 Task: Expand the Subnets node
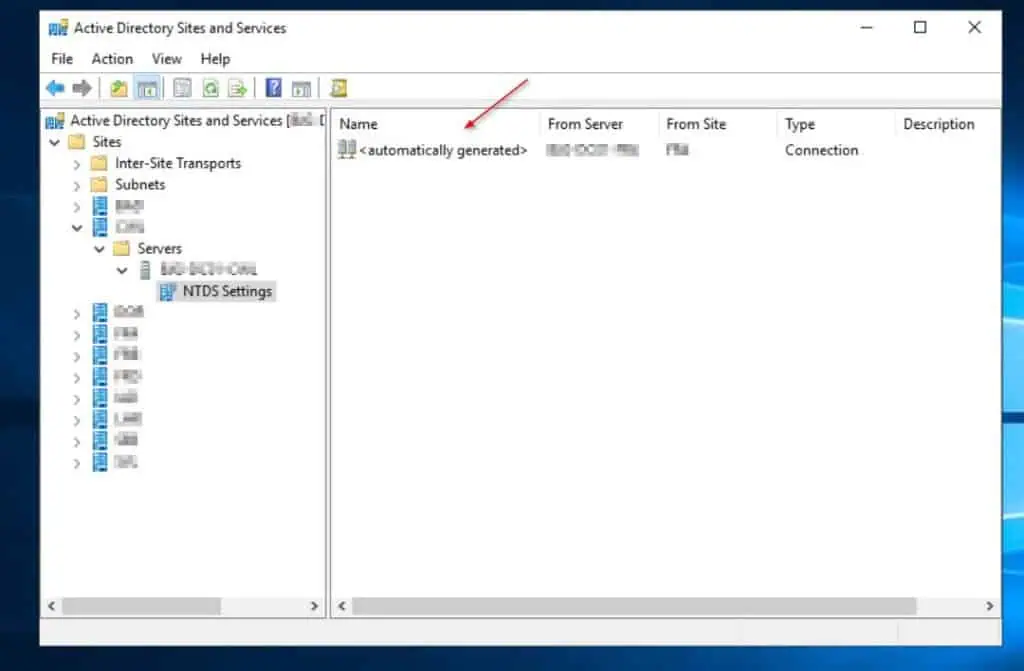pyautogui.click(x=76, y=186)
